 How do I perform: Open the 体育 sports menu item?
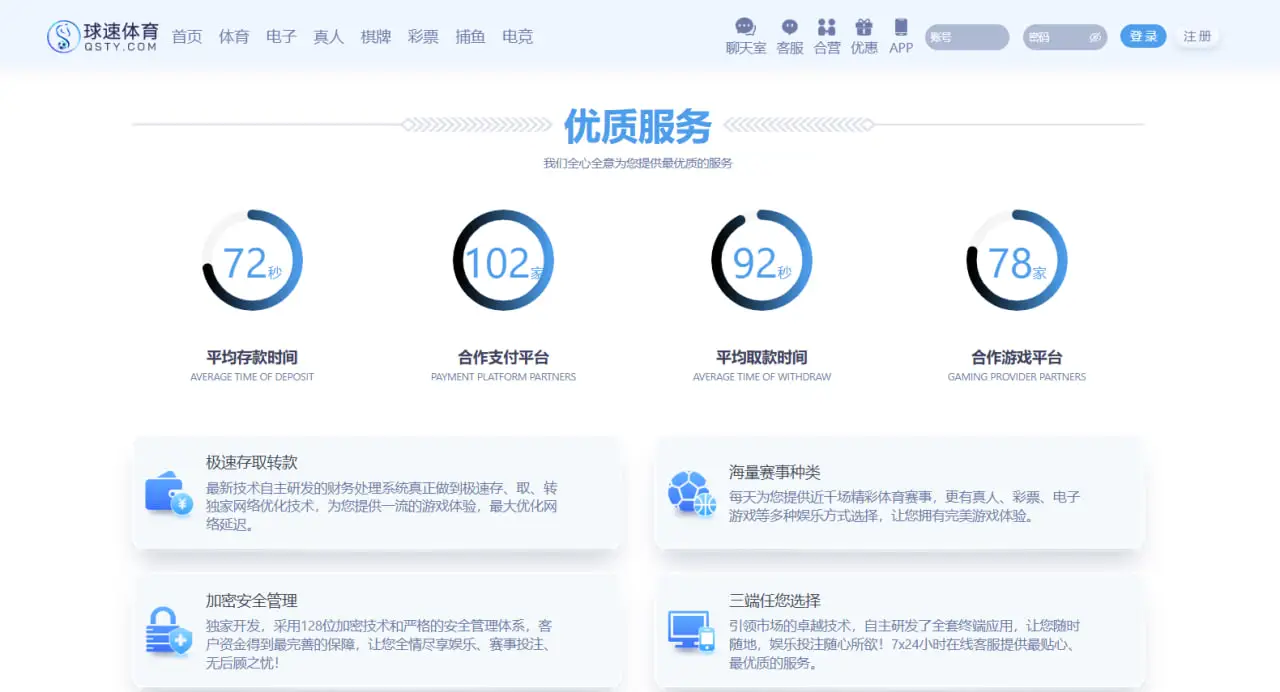(x=234, y=37)
